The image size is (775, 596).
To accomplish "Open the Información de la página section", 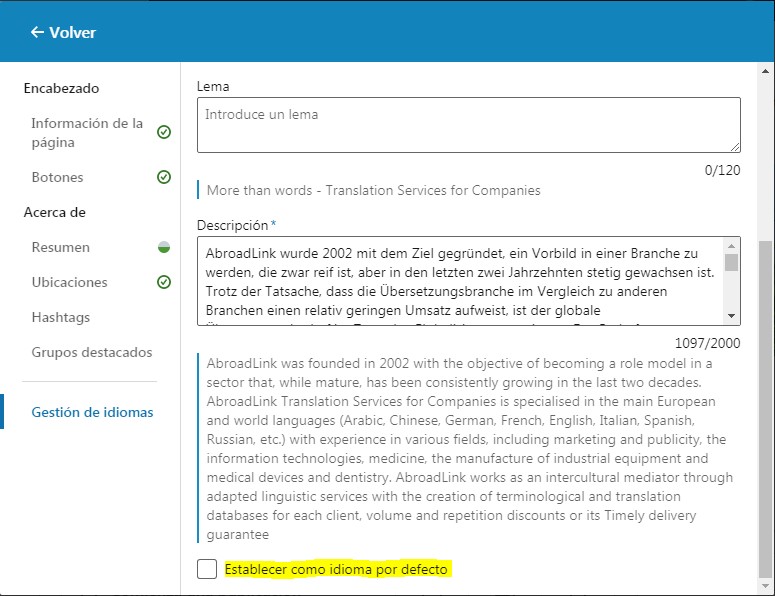I will click(x=87, y=132).
